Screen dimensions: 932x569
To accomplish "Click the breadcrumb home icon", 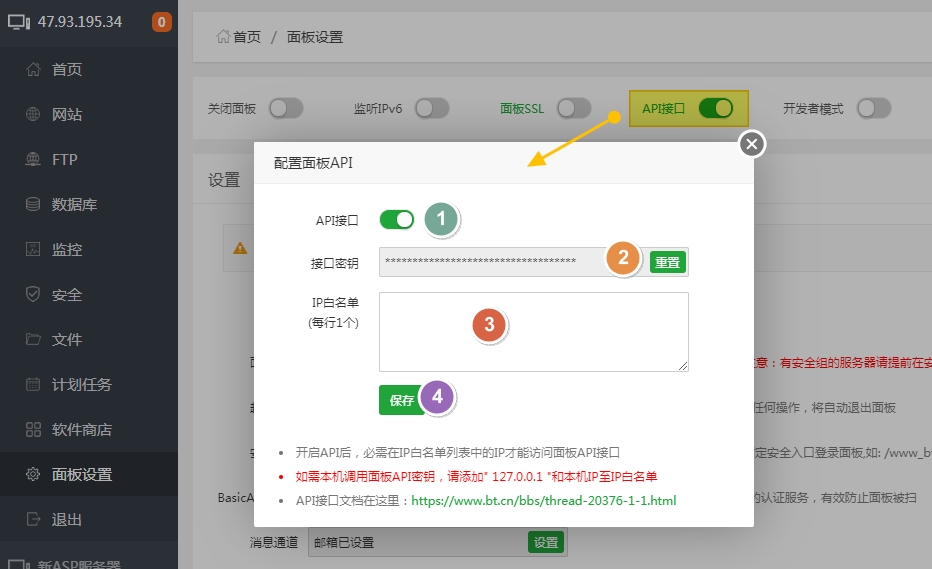I will [x=223, y=37].
